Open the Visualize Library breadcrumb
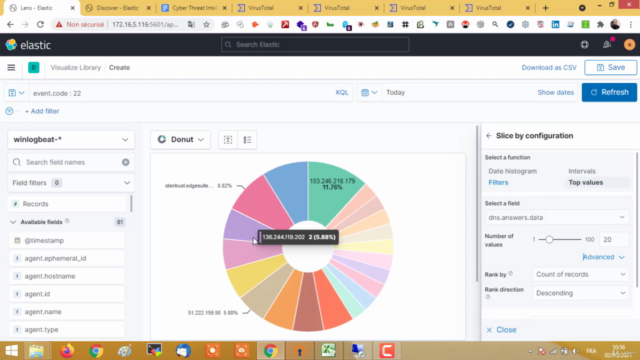Viewport: 640px width, 360px height. (x=76, y=67)
